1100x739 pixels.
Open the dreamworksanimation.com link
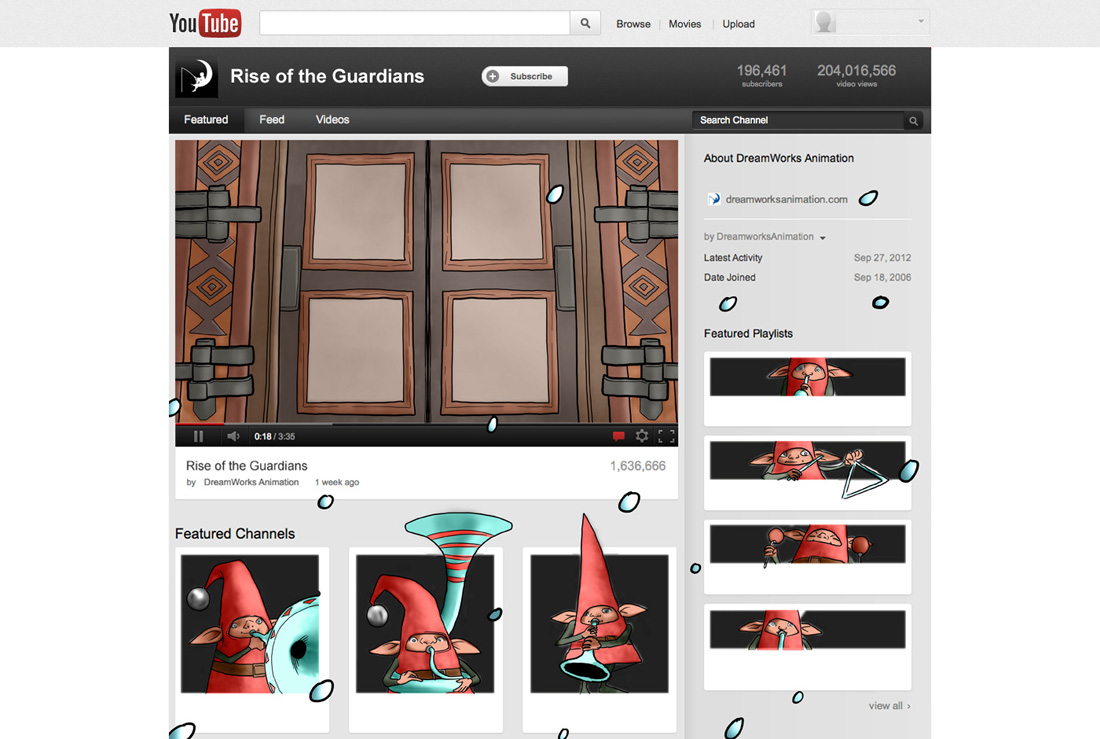coord(786,199)
